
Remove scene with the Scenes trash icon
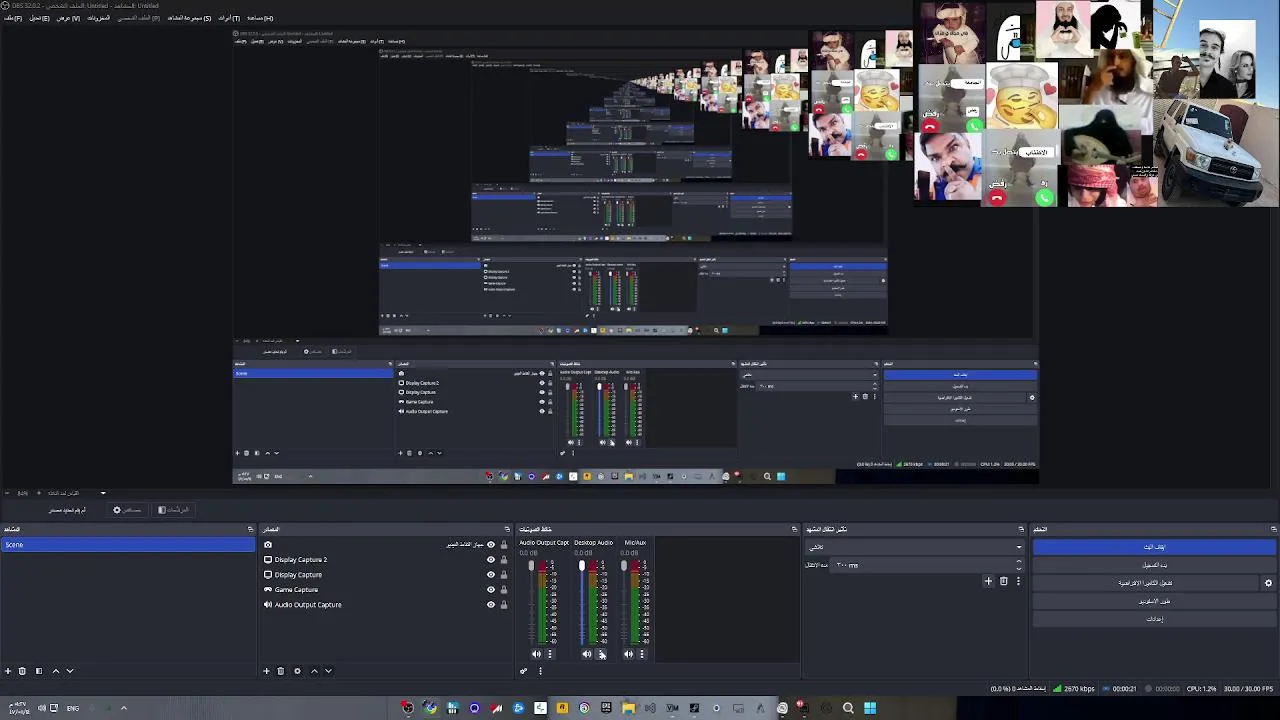22,671
